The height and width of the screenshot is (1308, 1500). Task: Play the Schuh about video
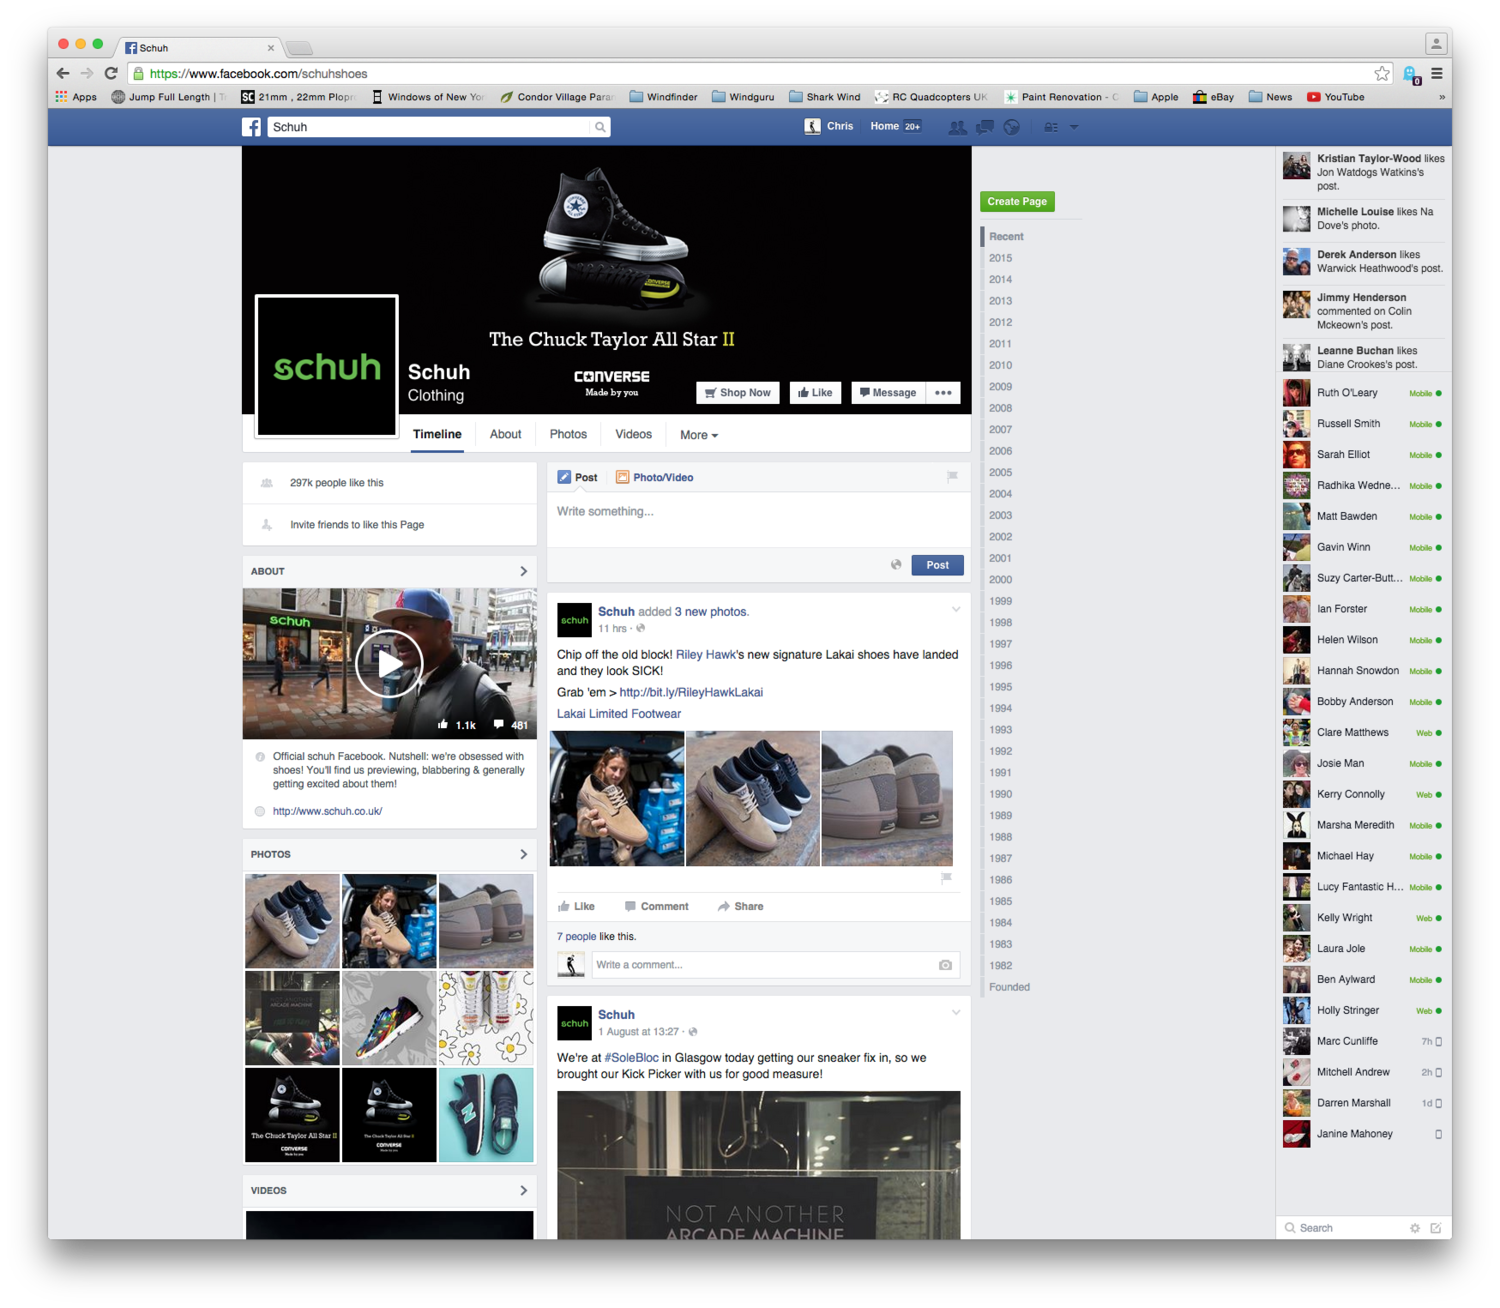[389, 664]
